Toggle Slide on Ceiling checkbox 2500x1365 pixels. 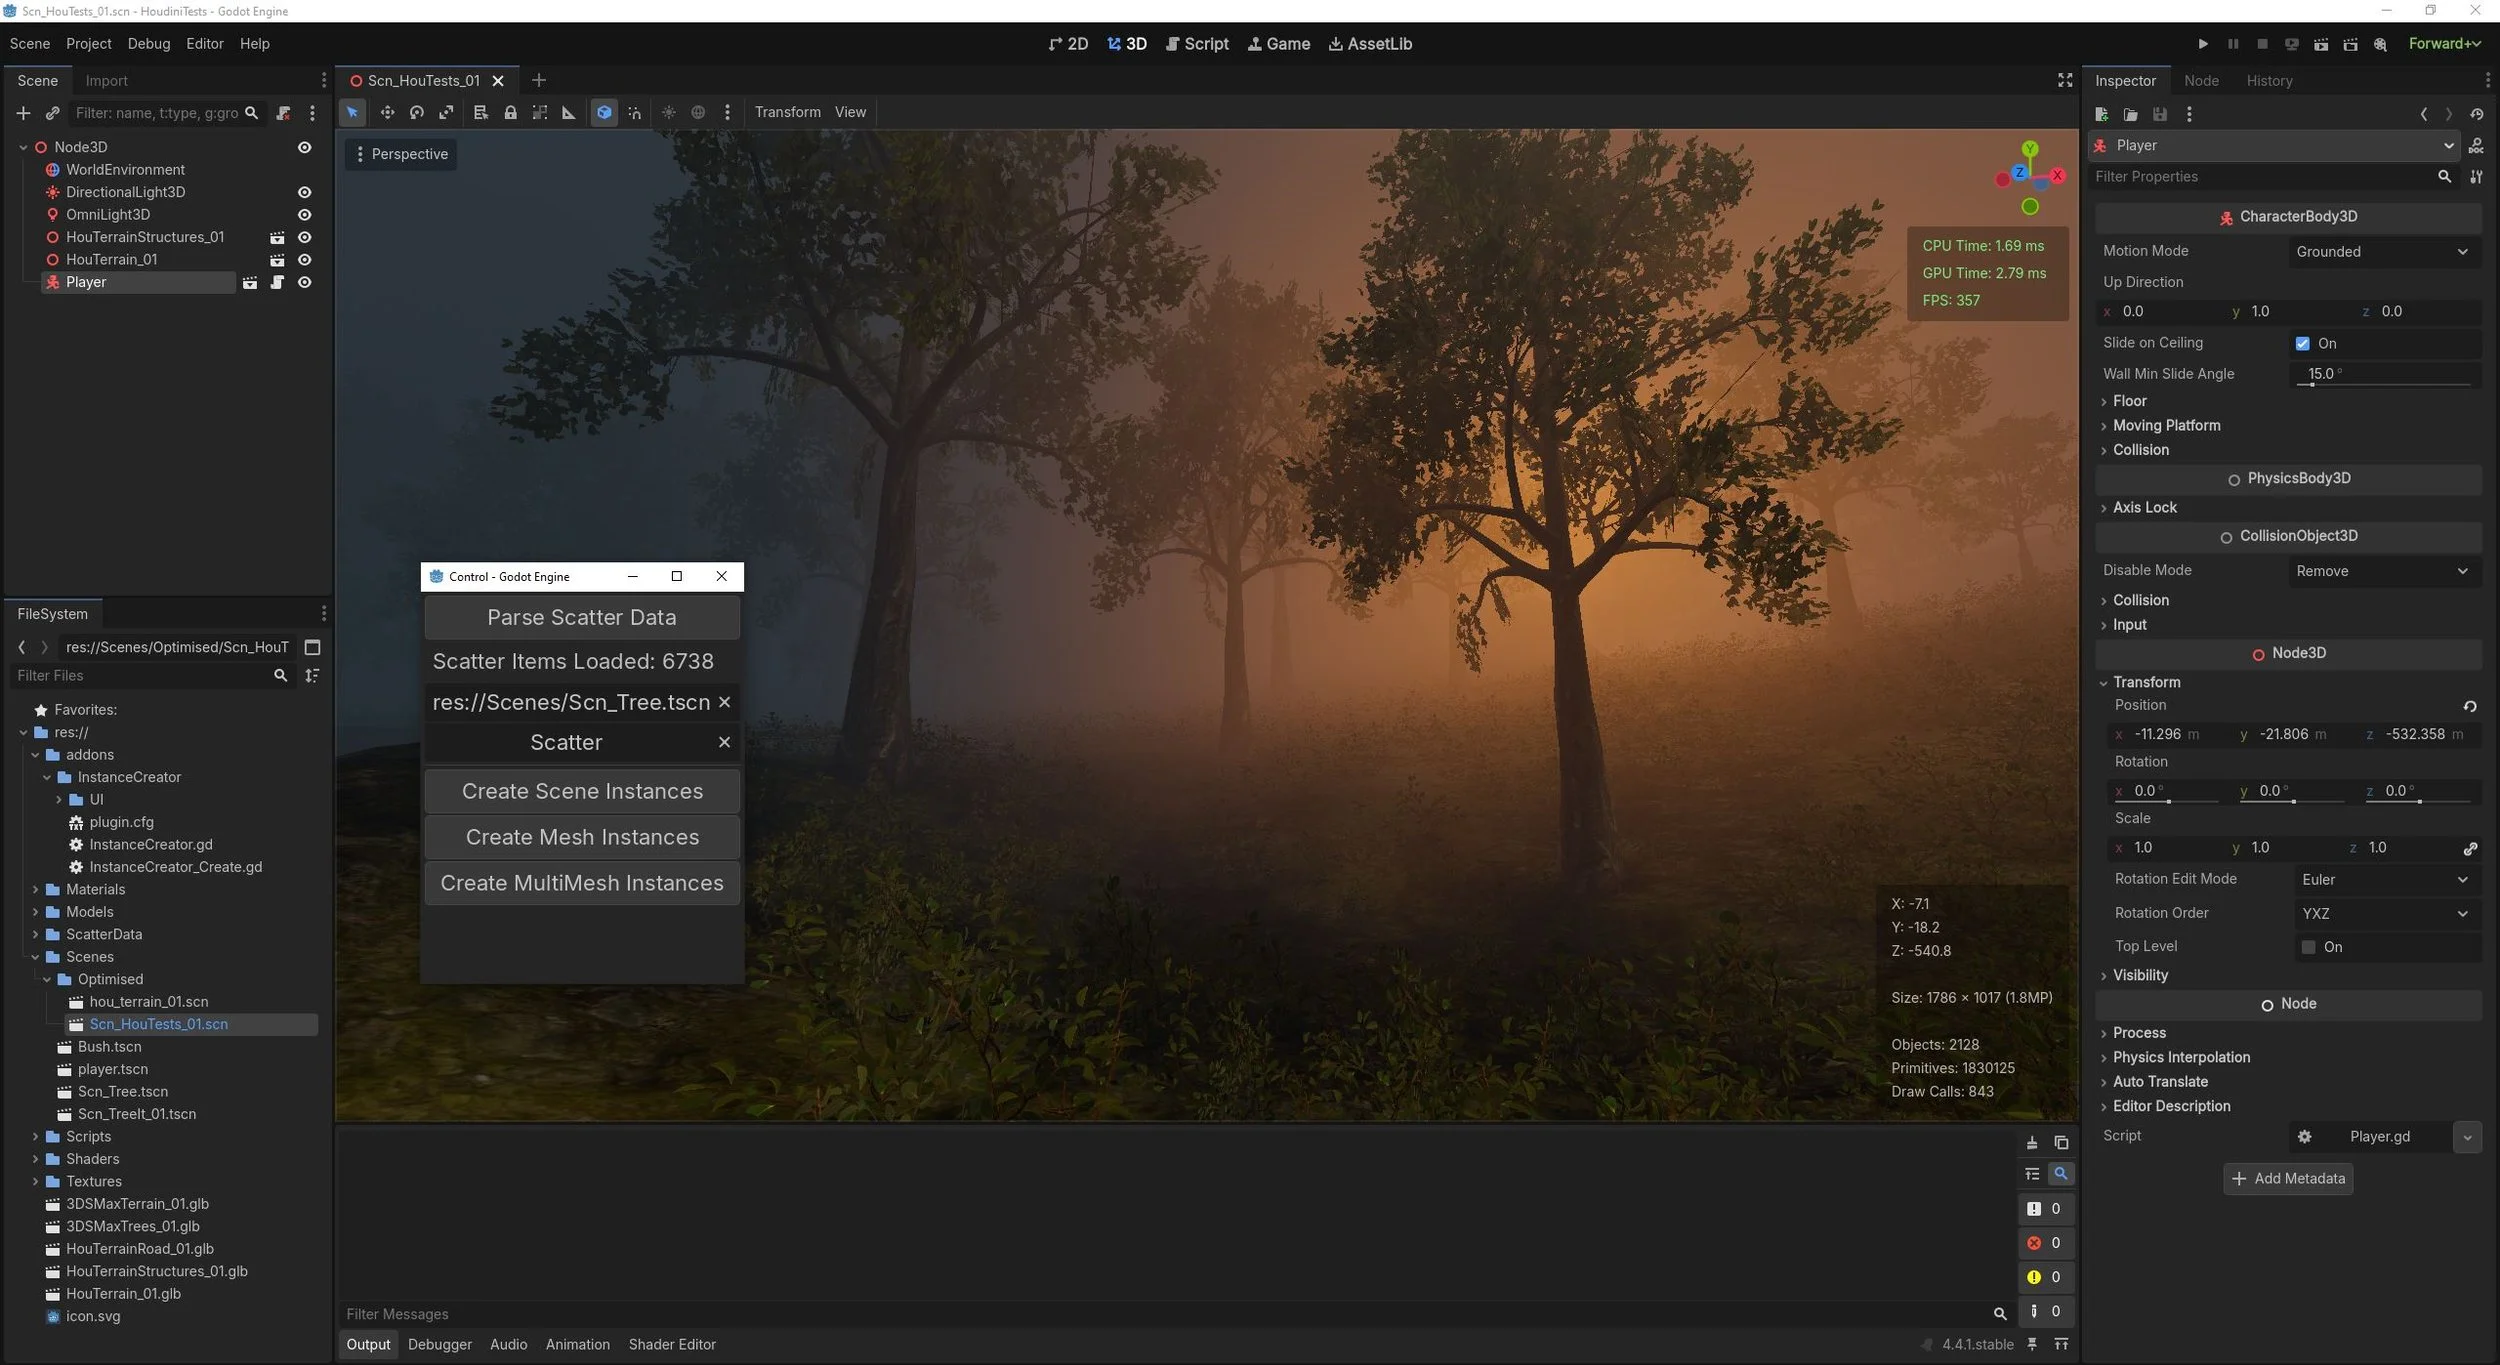point(2302,343)
